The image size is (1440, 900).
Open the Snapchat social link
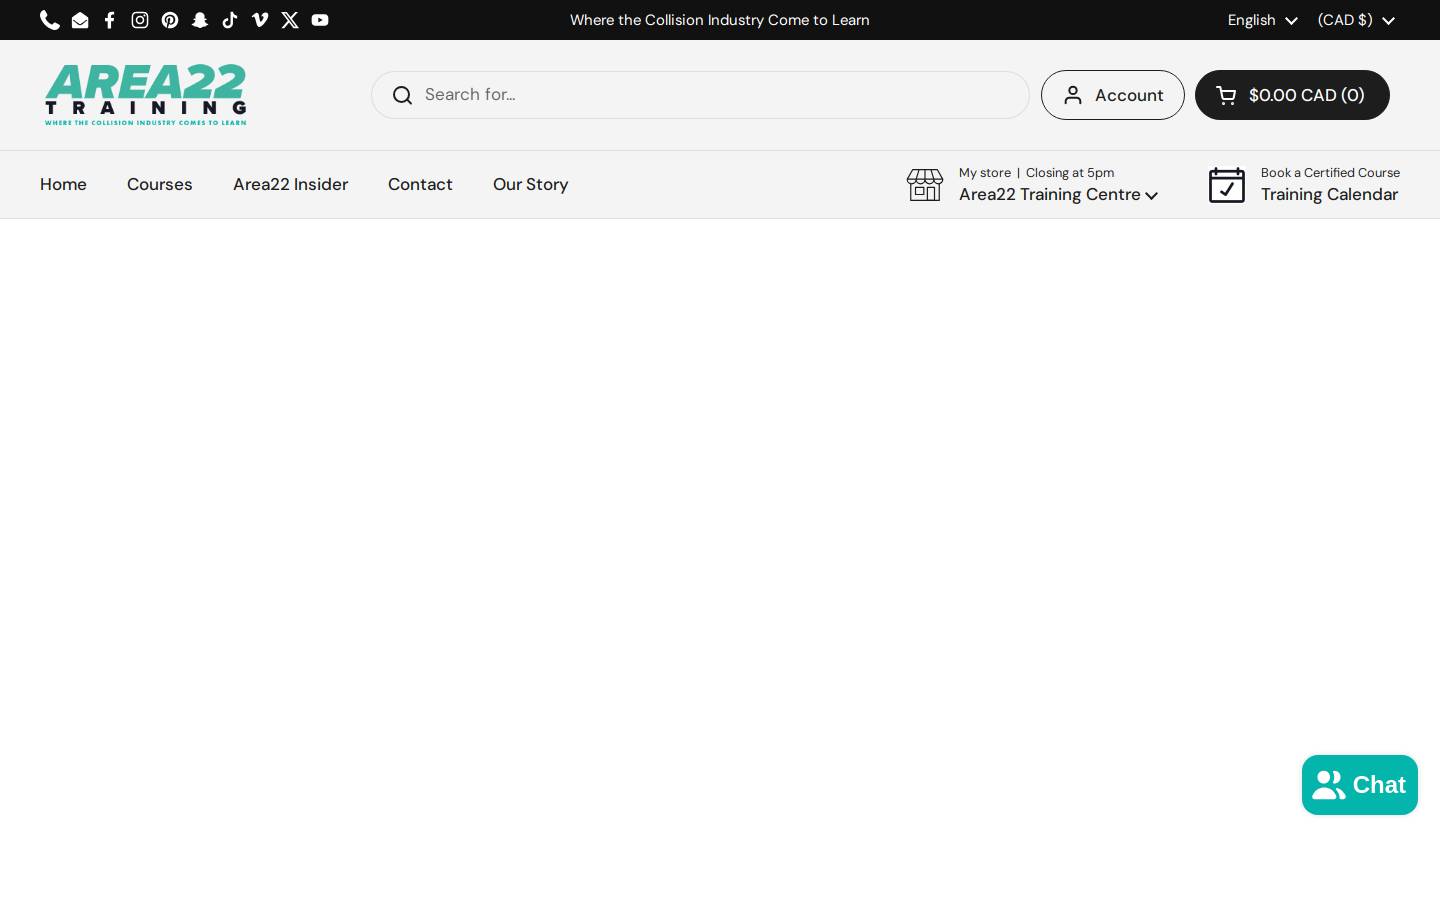200,20
